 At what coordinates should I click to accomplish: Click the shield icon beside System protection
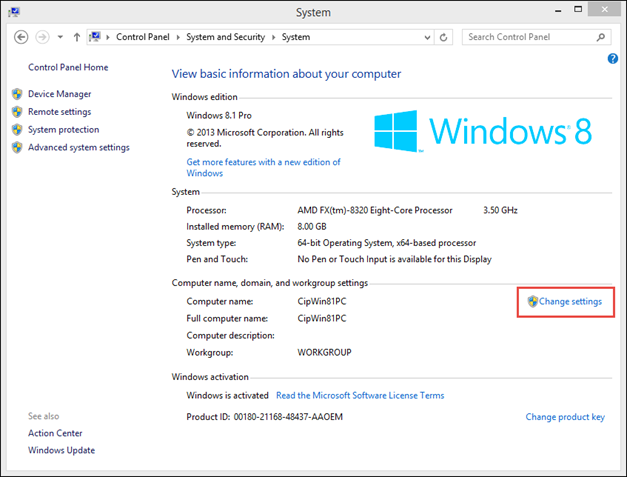(x=17, y=130)
